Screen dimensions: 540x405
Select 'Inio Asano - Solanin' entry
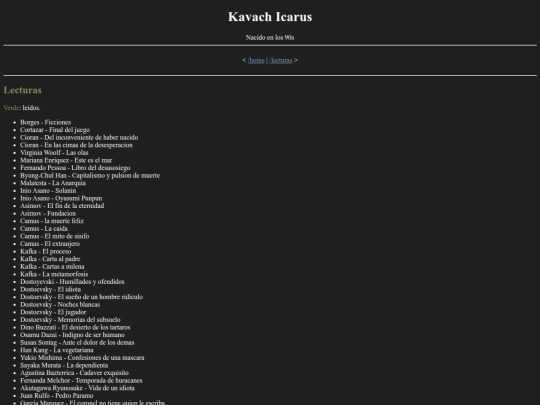[48, 190]
